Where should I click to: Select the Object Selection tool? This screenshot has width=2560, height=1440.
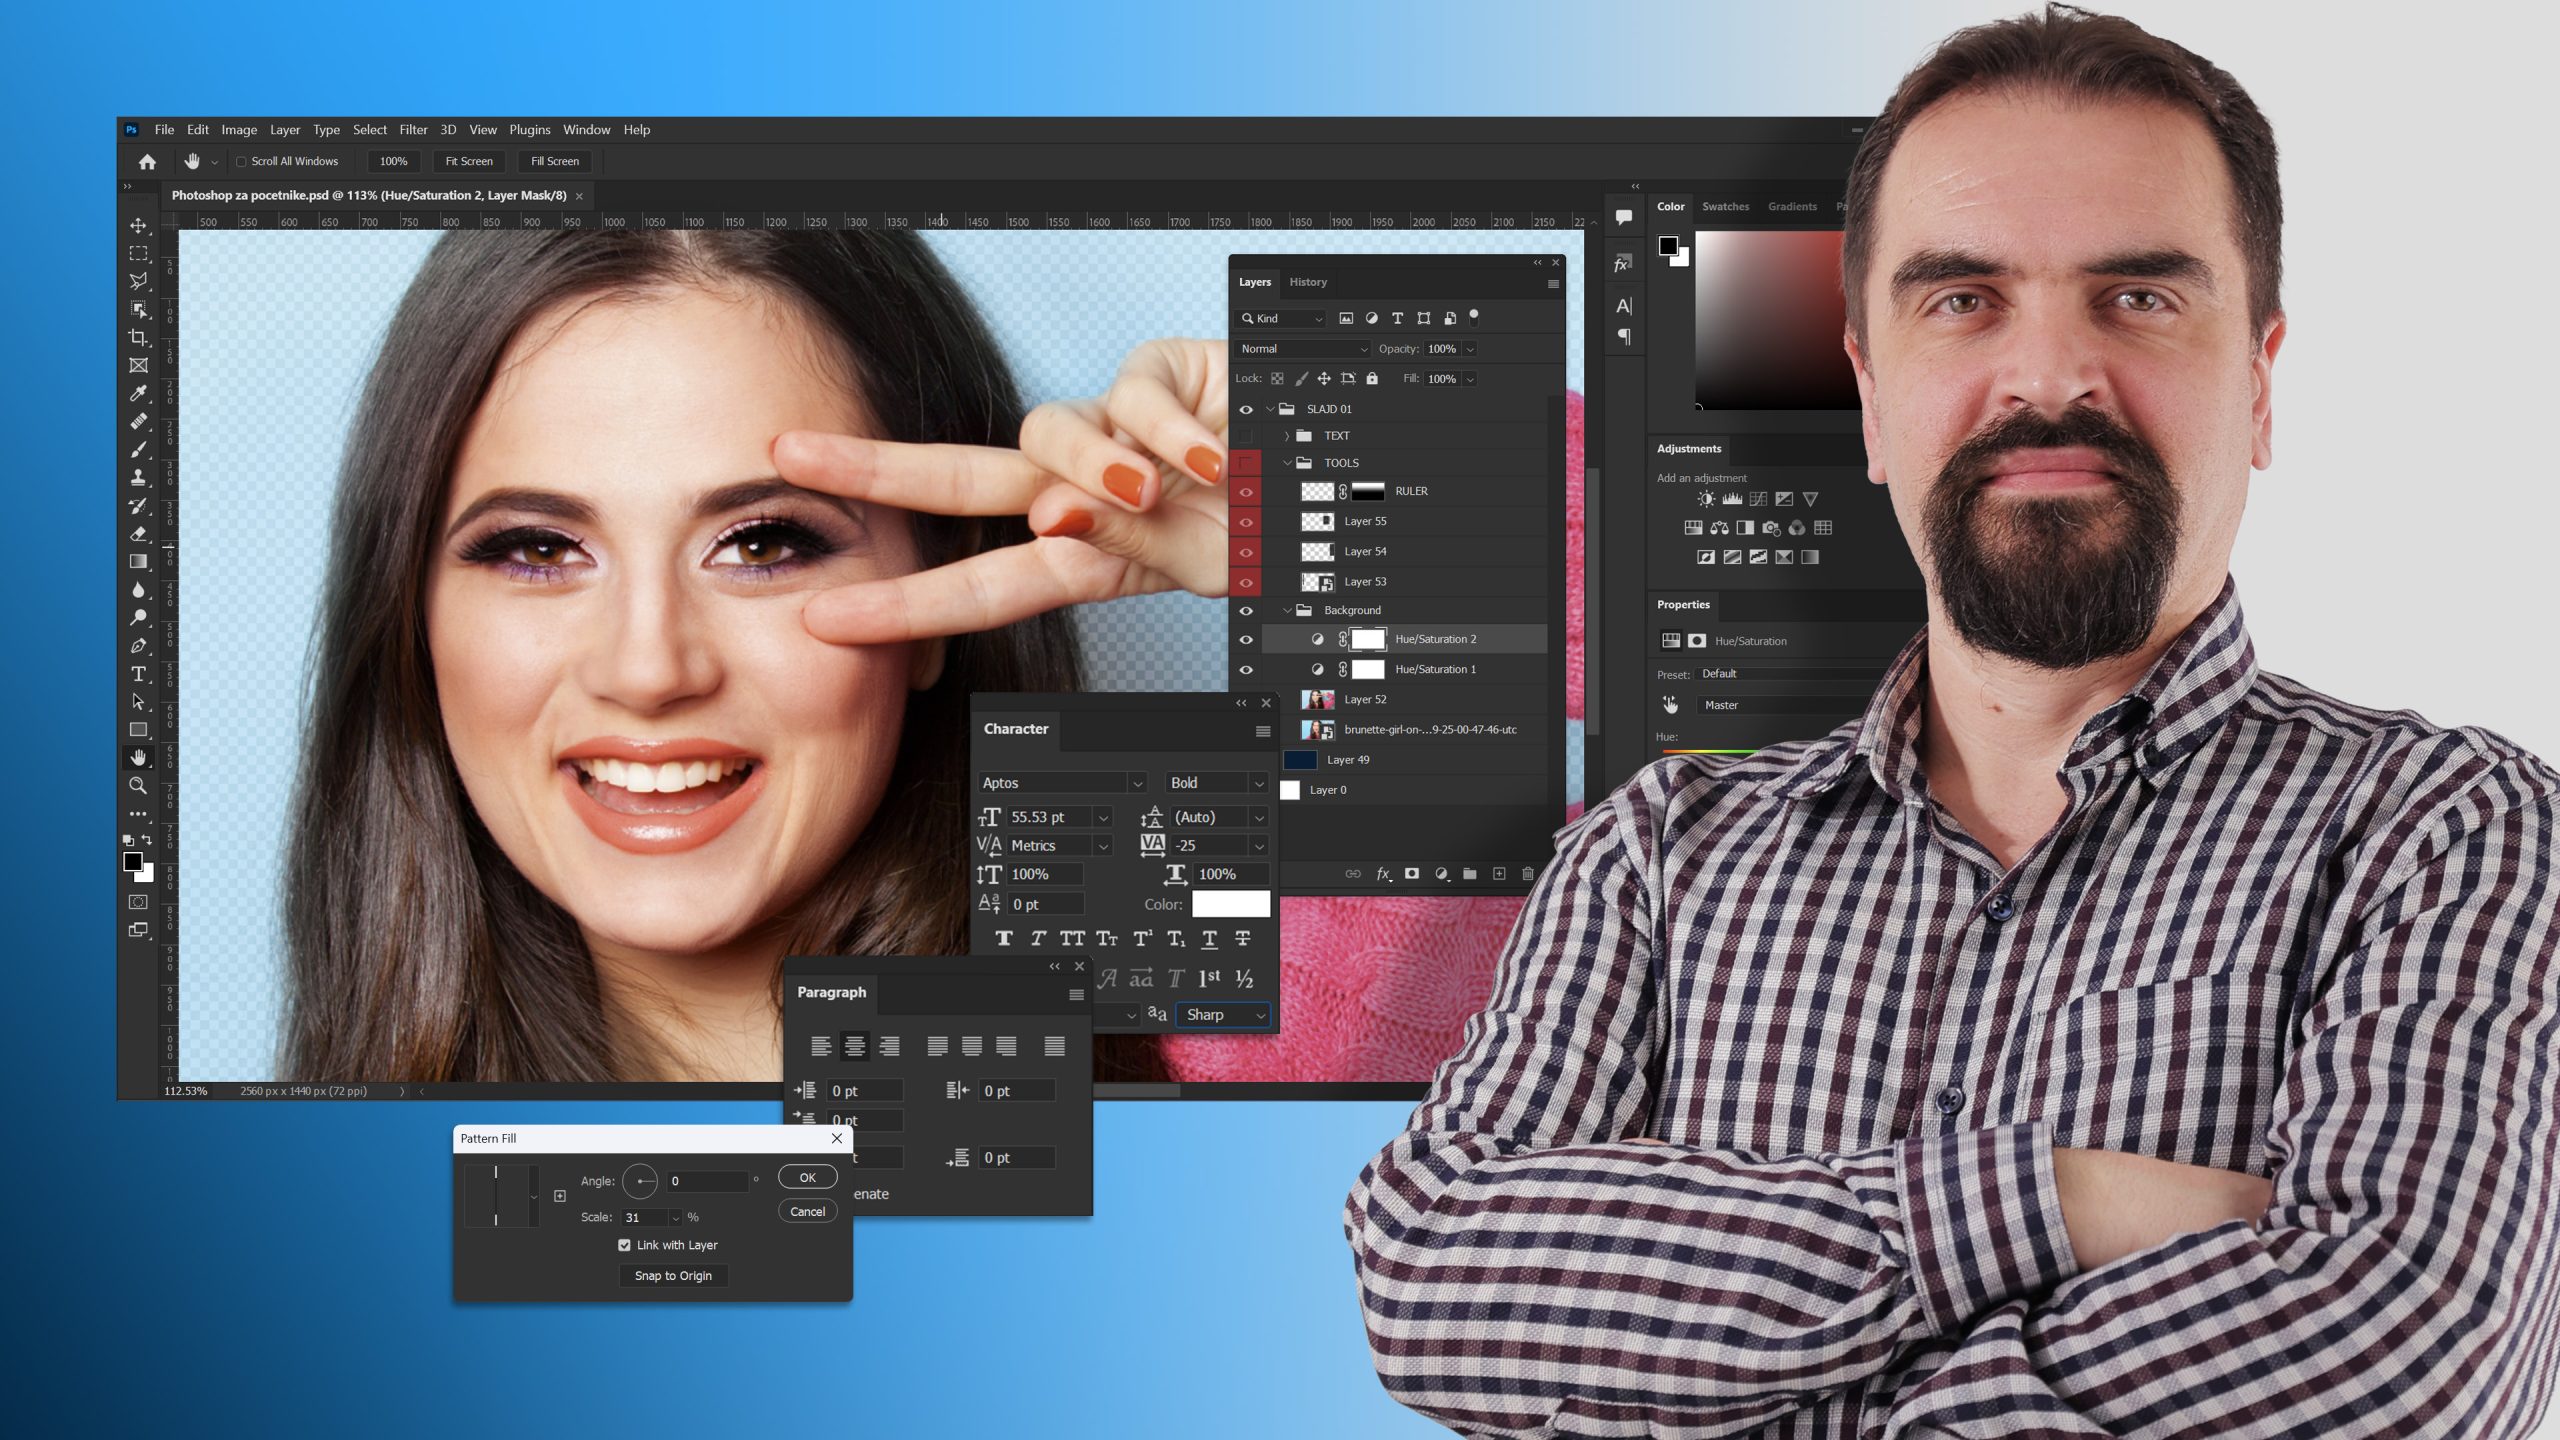coord(138,309)
